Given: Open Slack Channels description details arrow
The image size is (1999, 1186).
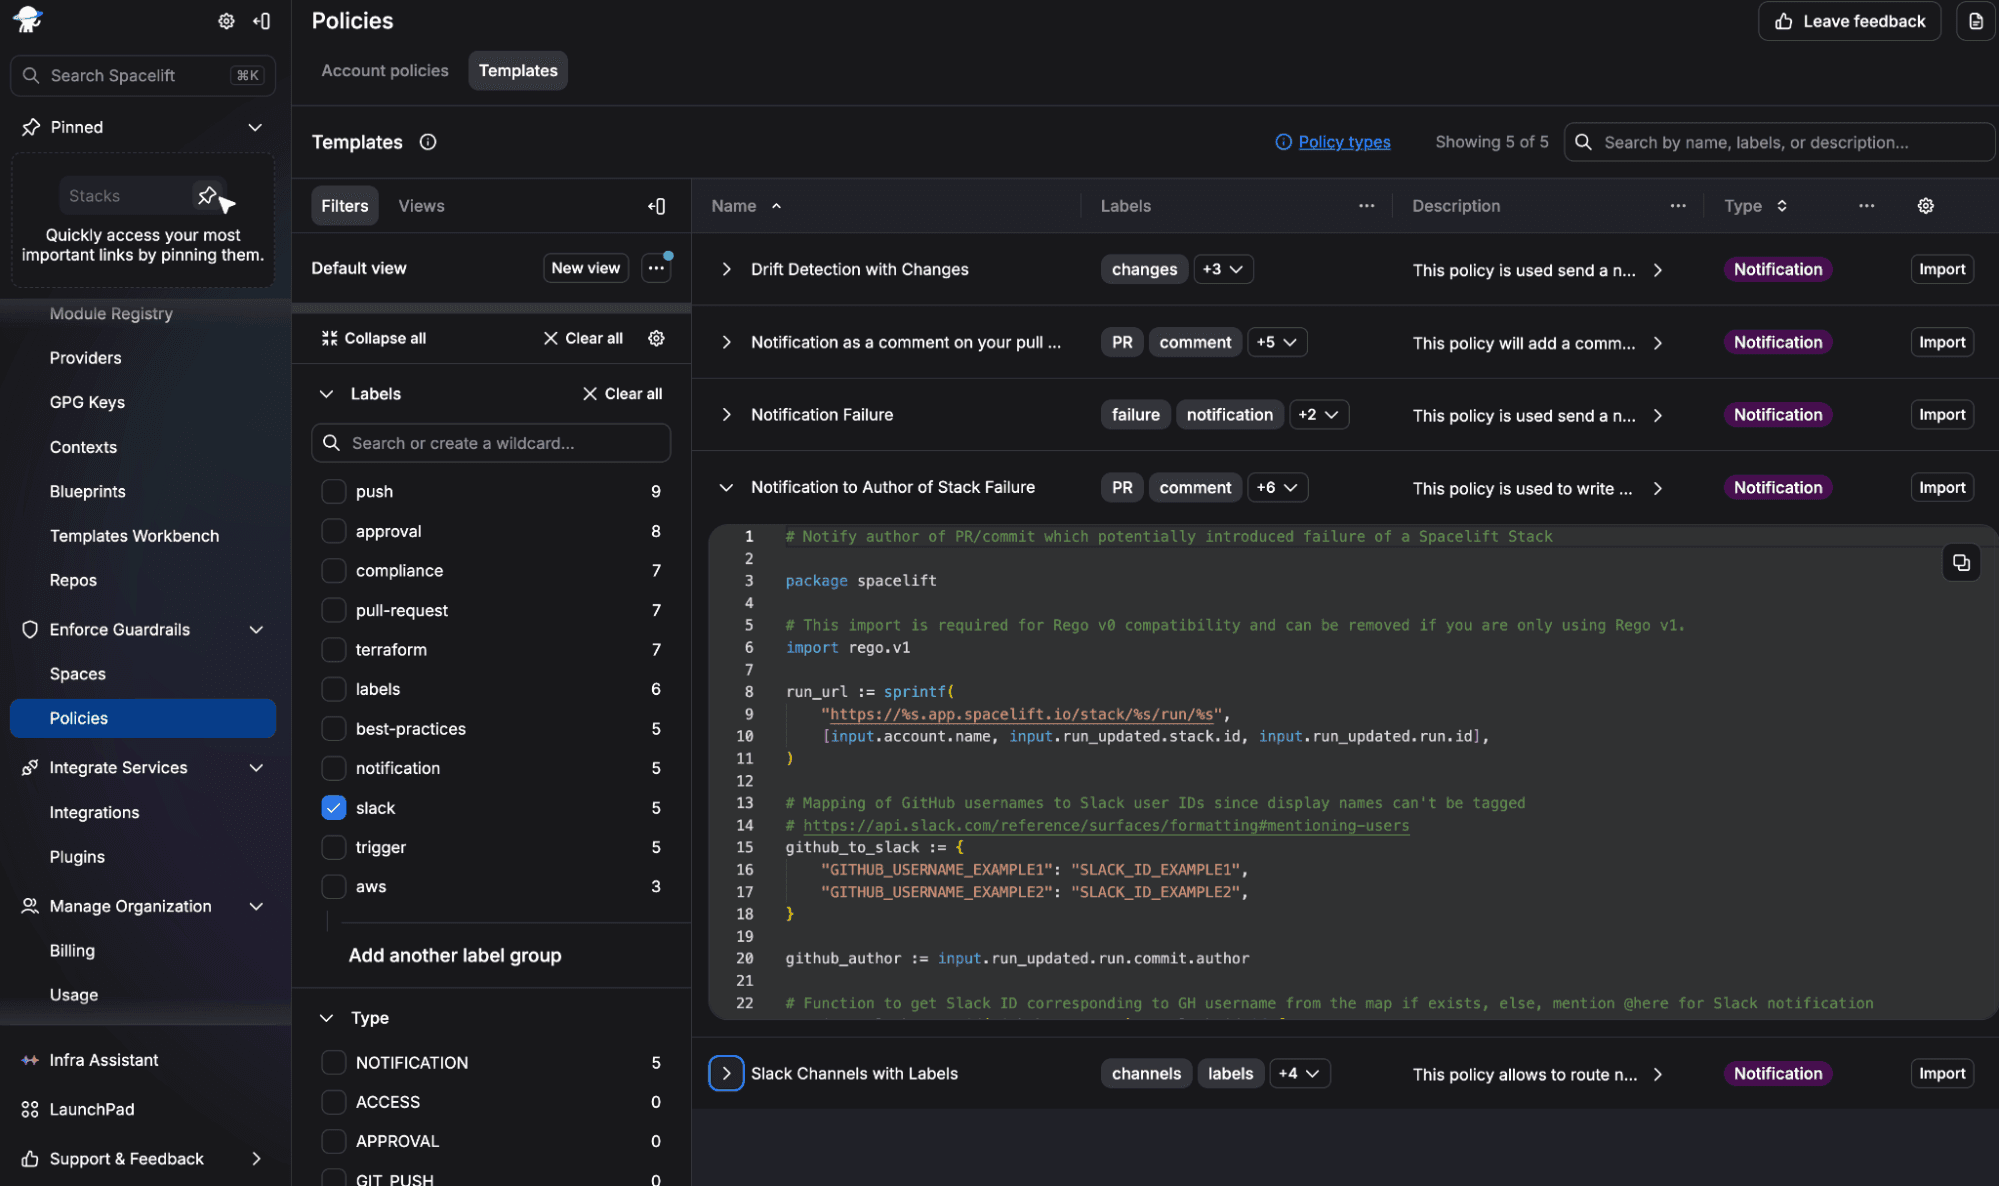Looking at the screenshot, I should [x=1658, y=1074].
